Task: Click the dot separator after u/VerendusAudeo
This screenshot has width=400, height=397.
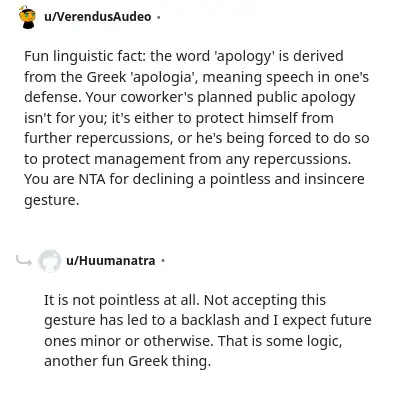Action: (x=159, y=17)
